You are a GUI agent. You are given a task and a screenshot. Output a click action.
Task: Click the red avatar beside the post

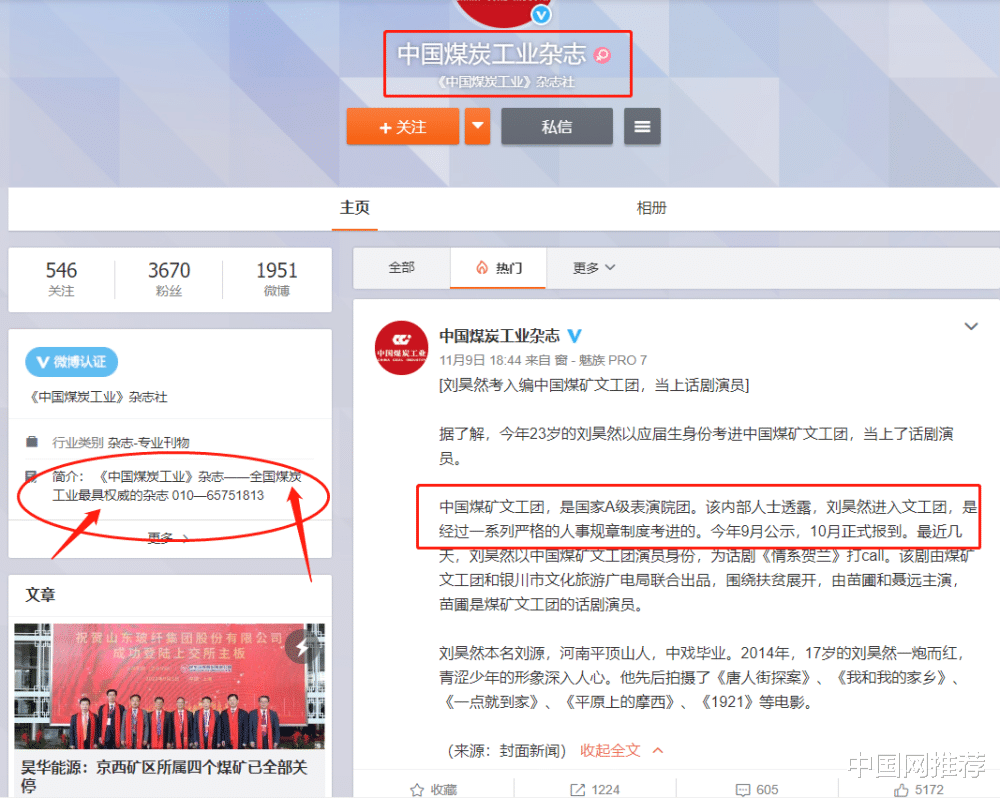pos(401,348)
